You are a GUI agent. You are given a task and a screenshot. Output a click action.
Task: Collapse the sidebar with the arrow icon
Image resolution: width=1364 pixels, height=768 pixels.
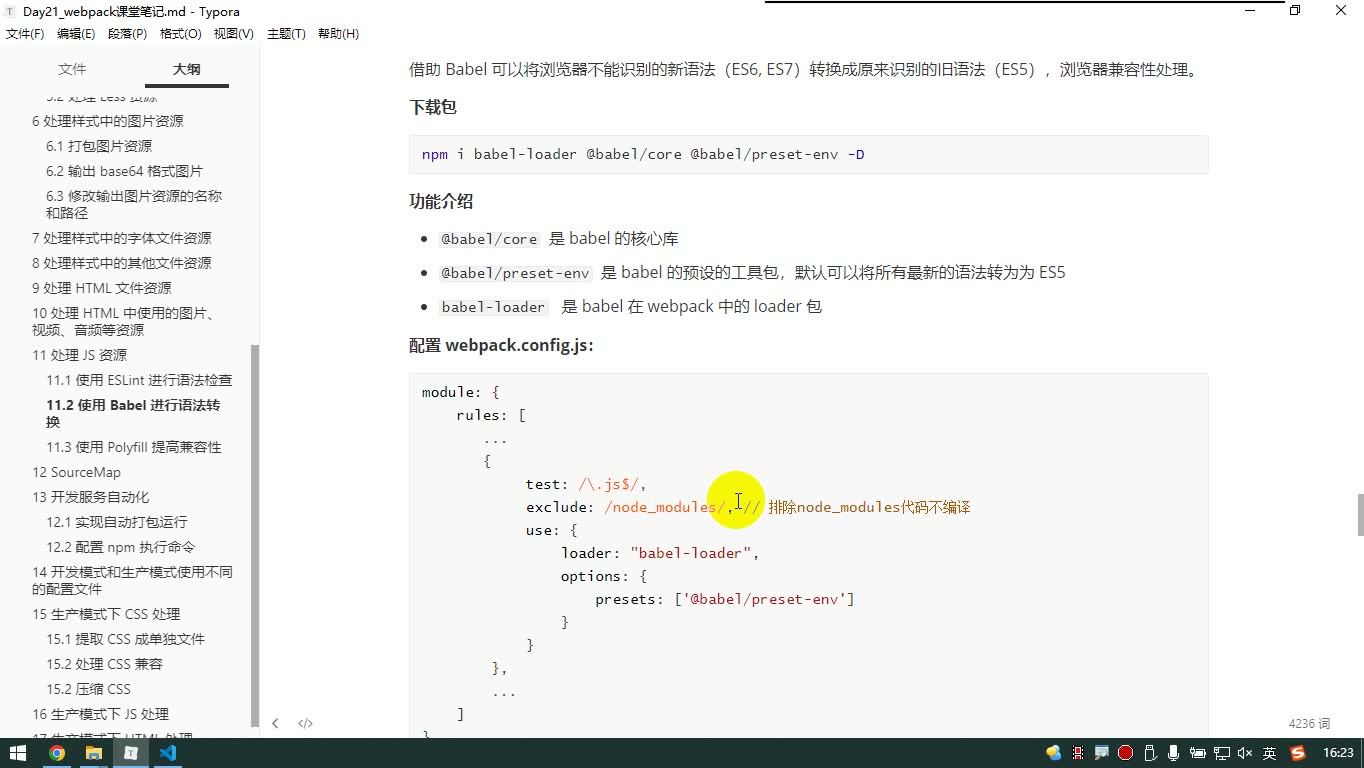tap(275, 723)
